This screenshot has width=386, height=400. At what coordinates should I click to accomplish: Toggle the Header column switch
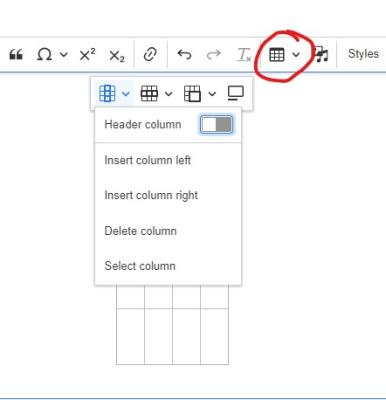click(x=216, y=125)
